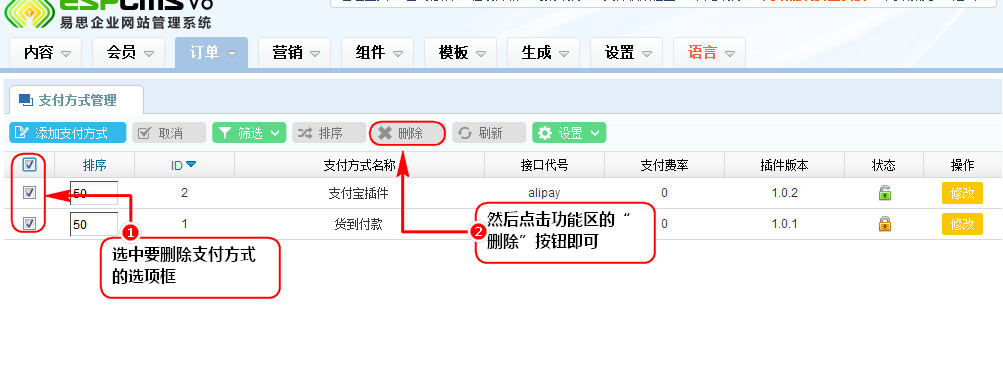Expand the green 设置 toolbar dropdown
The width and height of the screenshot is (1003, 382).
point(569,133)
